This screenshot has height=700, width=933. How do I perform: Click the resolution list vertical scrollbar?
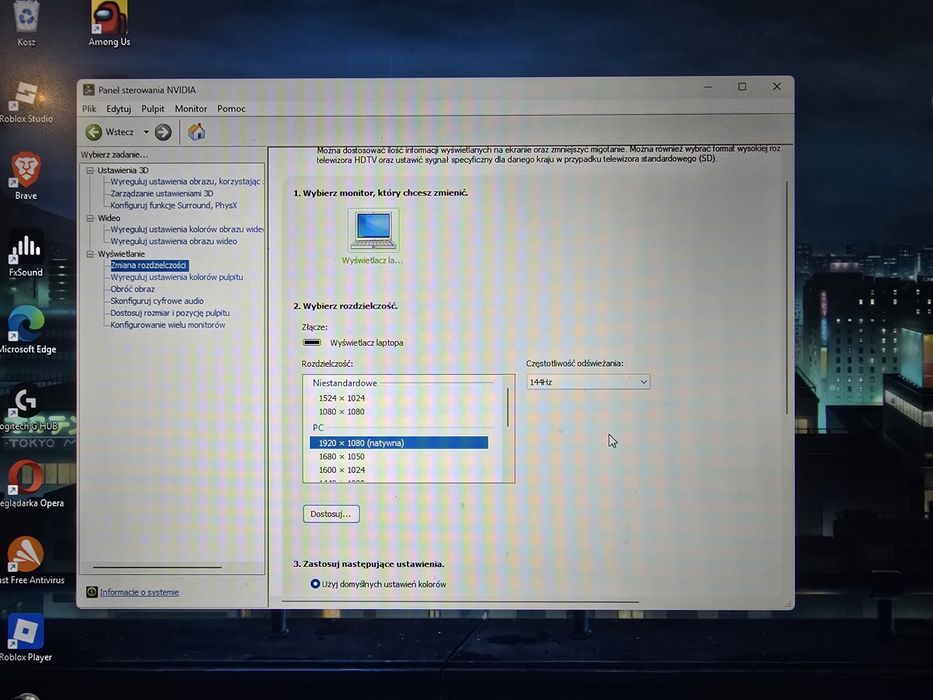(x=508, y=408)
